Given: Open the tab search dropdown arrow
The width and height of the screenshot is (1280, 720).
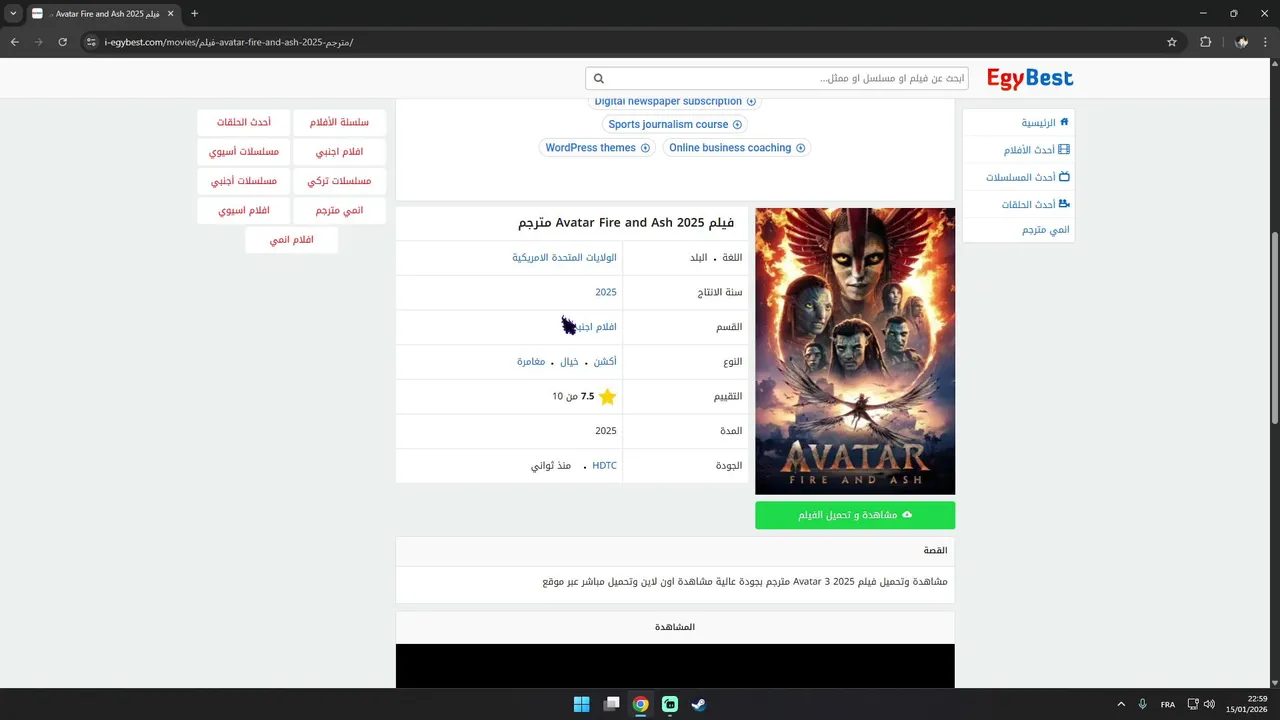Looking at the screenshot, I should [x=13, y=14].
